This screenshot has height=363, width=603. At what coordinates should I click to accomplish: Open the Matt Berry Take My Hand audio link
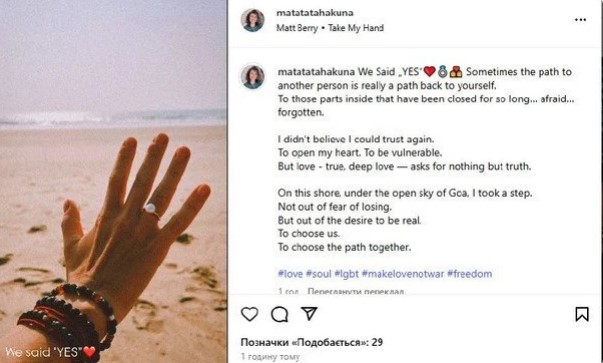330,28
